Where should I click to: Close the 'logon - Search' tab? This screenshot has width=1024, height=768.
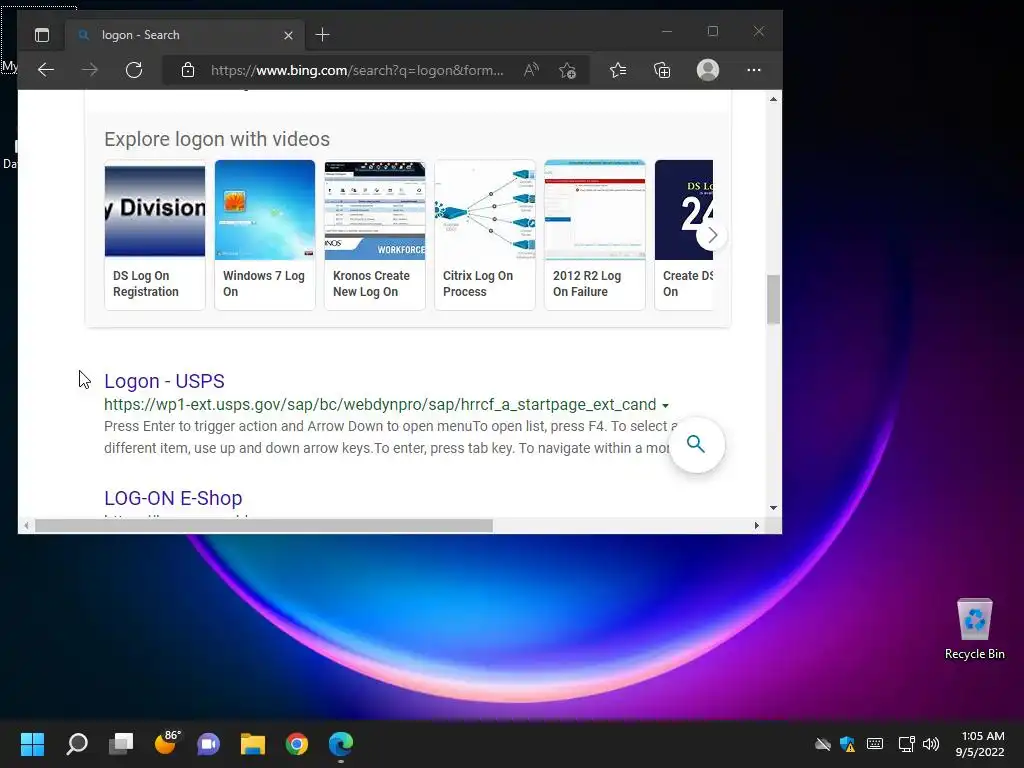(x=288, y=35)
